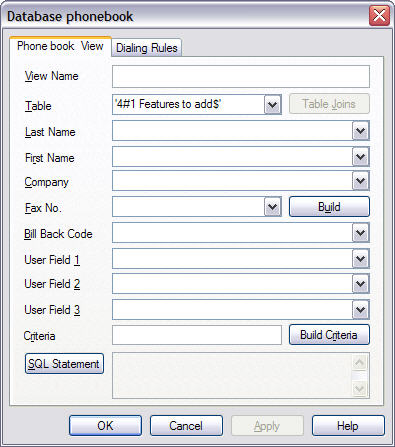Switch to the Dialing Rules tab
This screenshot has height=447, width=395.
coord(147,48)
